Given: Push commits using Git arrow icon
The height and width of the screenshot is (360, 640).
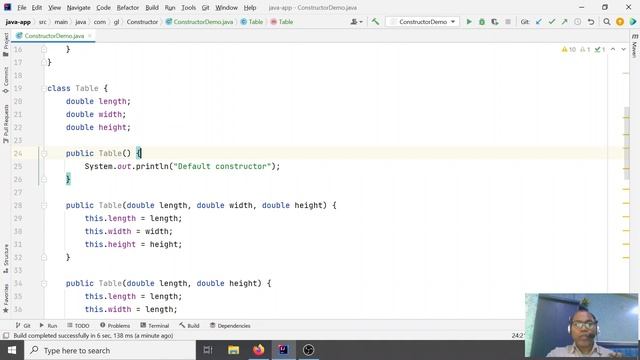Looking at the screenshot, I should [x=564, y=22].
